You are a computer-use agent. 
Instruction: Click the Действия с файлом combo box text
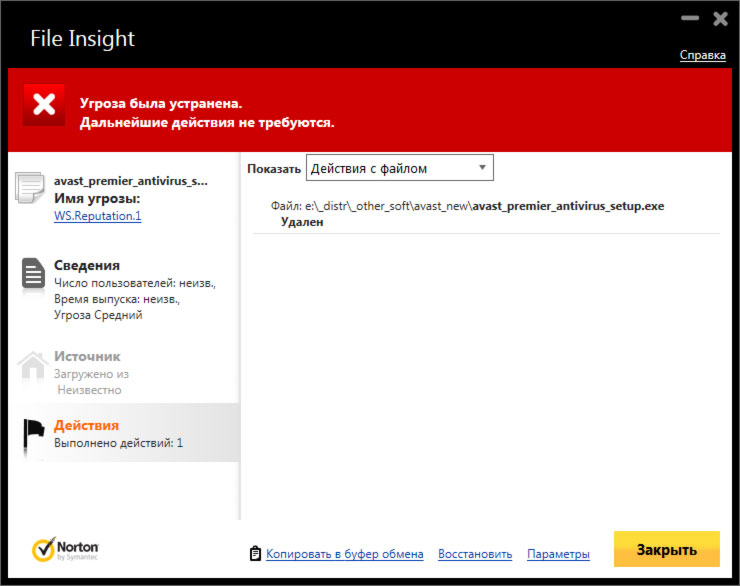[x=369, y=168]
